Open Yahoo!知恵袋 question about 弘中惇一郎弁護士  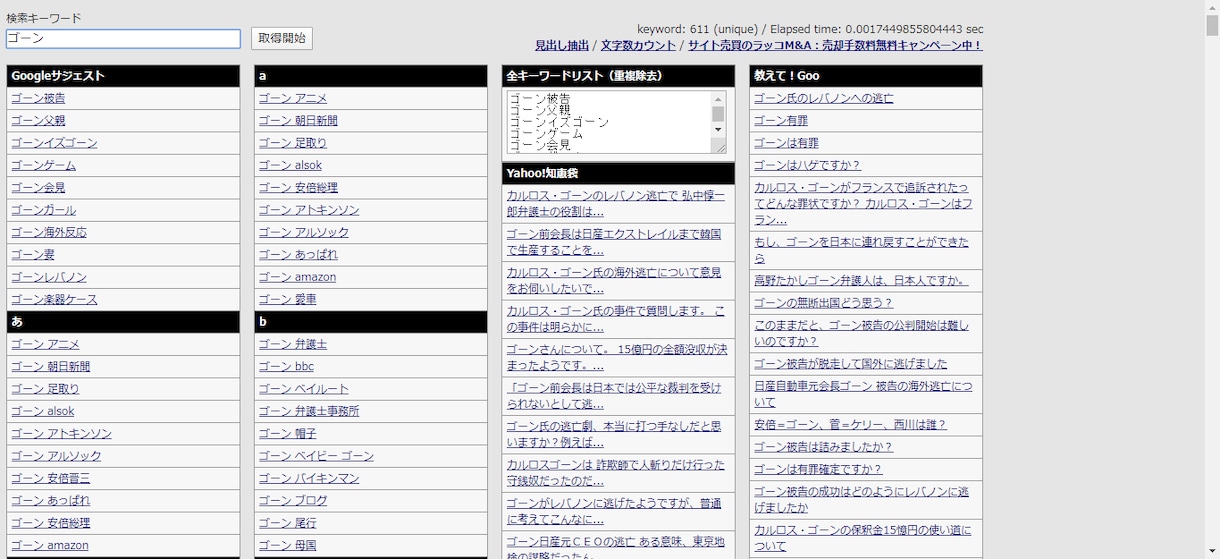[614, 204]
